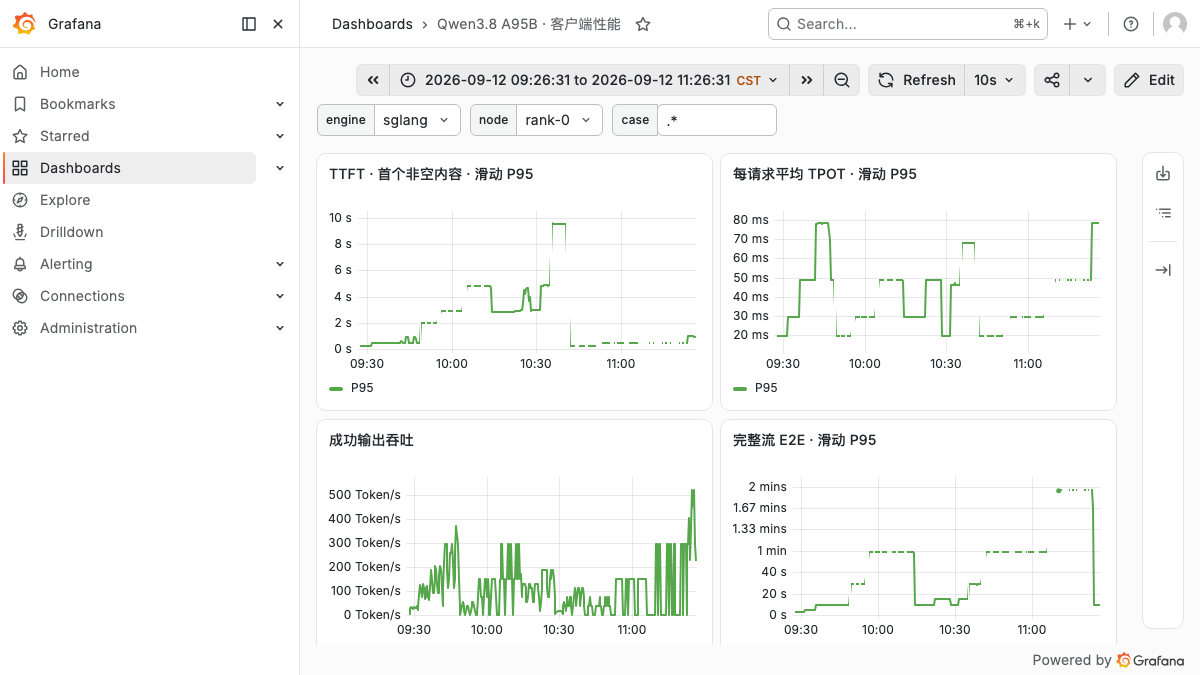Open the share options dropdown arrow
Image resolution: width=1200 pixels, height=675 pixels.
tap(1088, 80)
